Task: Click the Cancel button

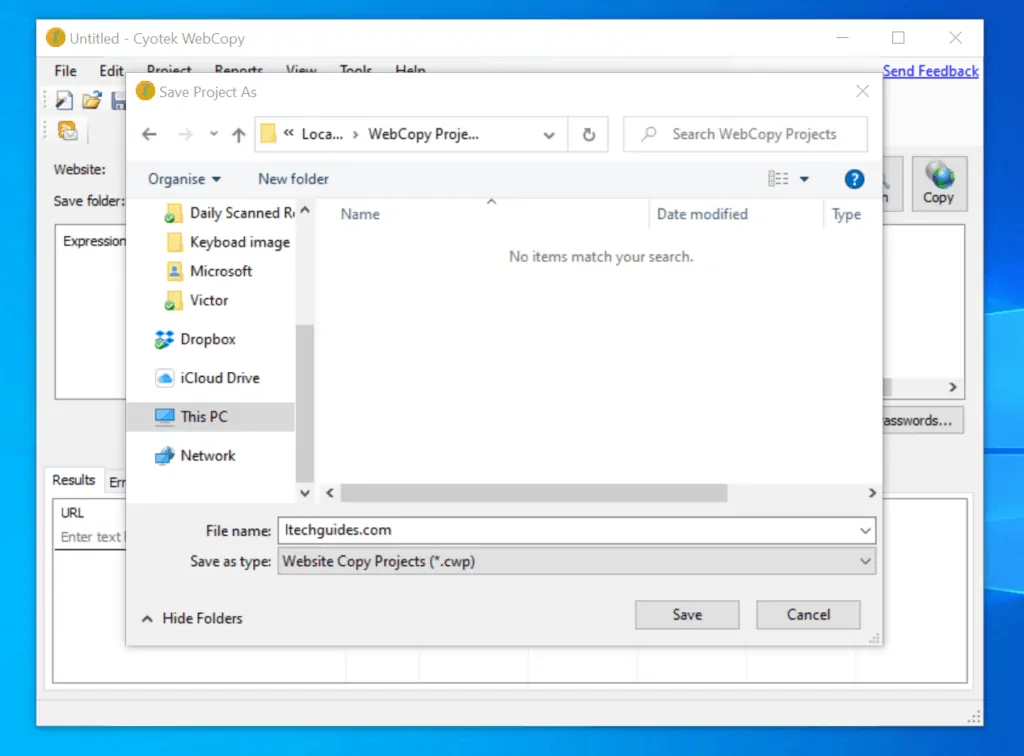Action: pyautogui.click(x=808, y=615)
